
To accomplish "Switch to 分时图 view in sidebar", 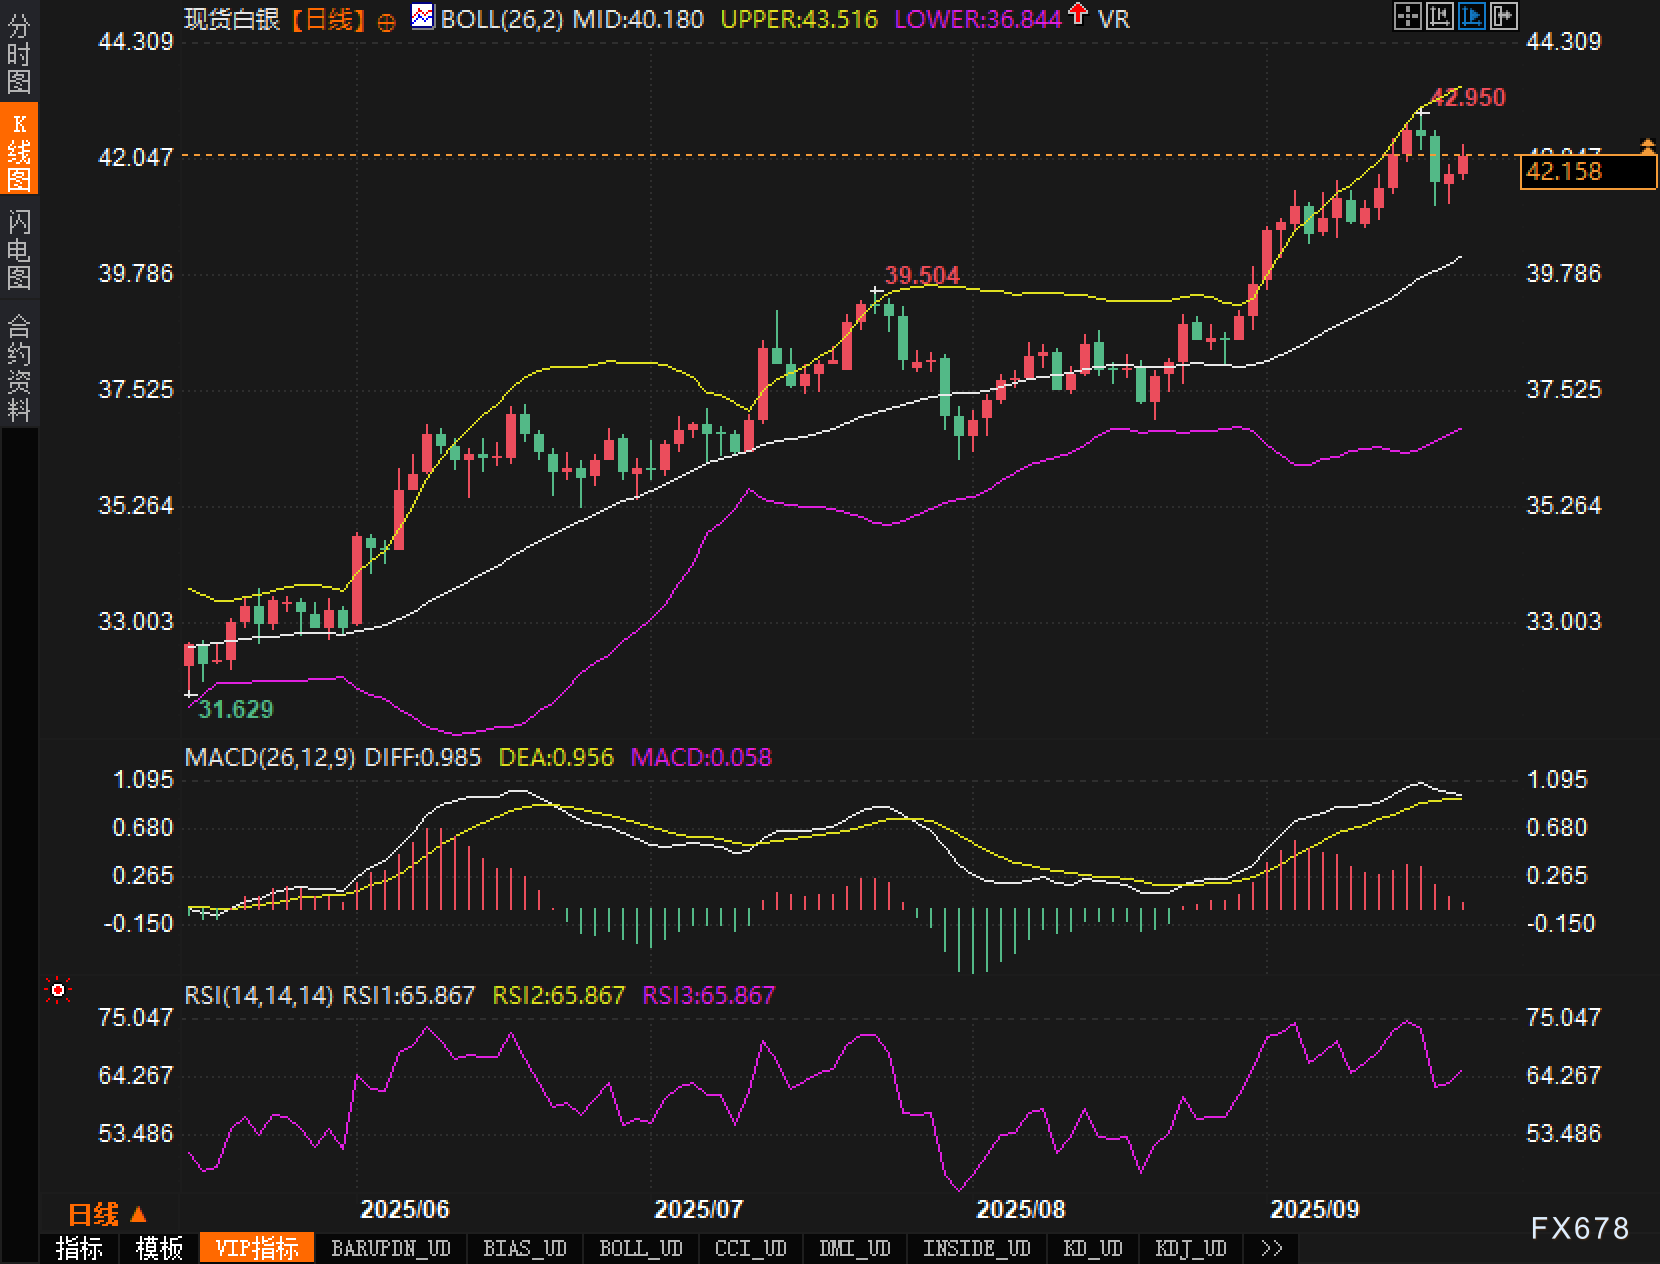I will tap(19, 54).
